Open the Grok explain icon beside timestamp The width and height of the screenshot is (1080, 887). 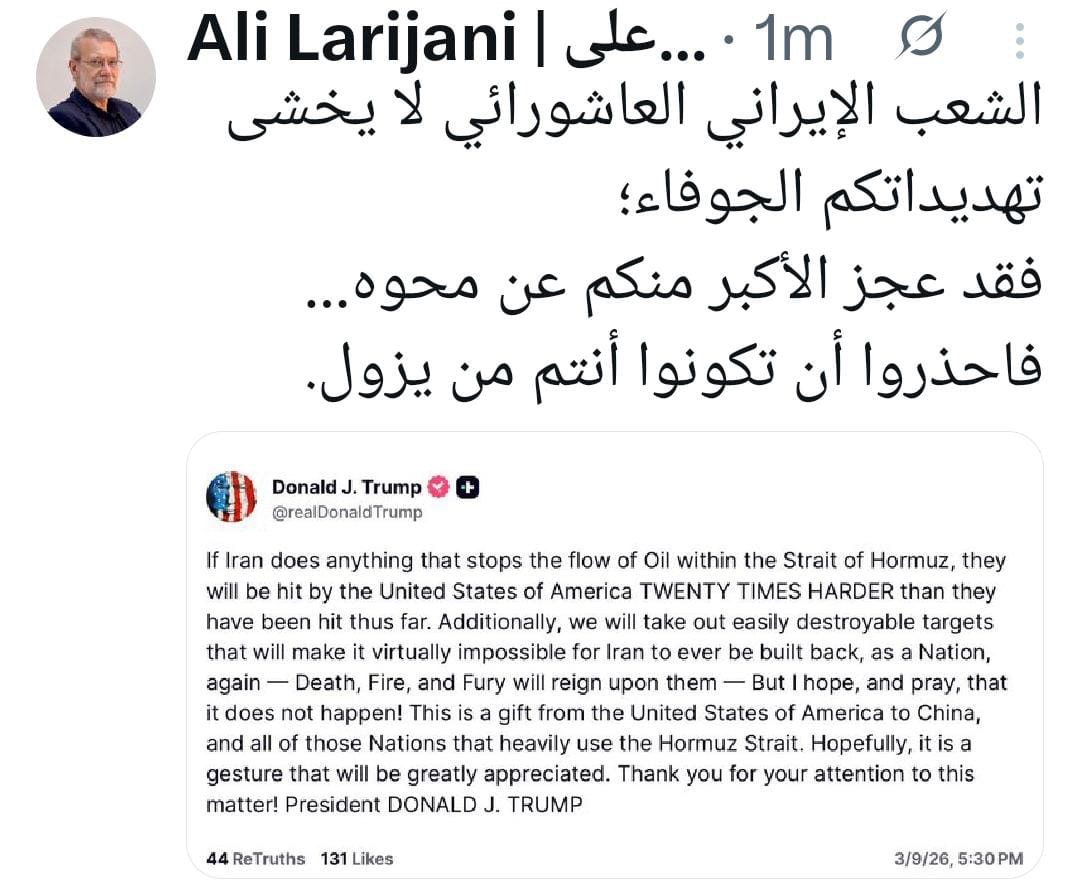click(921, 41)
